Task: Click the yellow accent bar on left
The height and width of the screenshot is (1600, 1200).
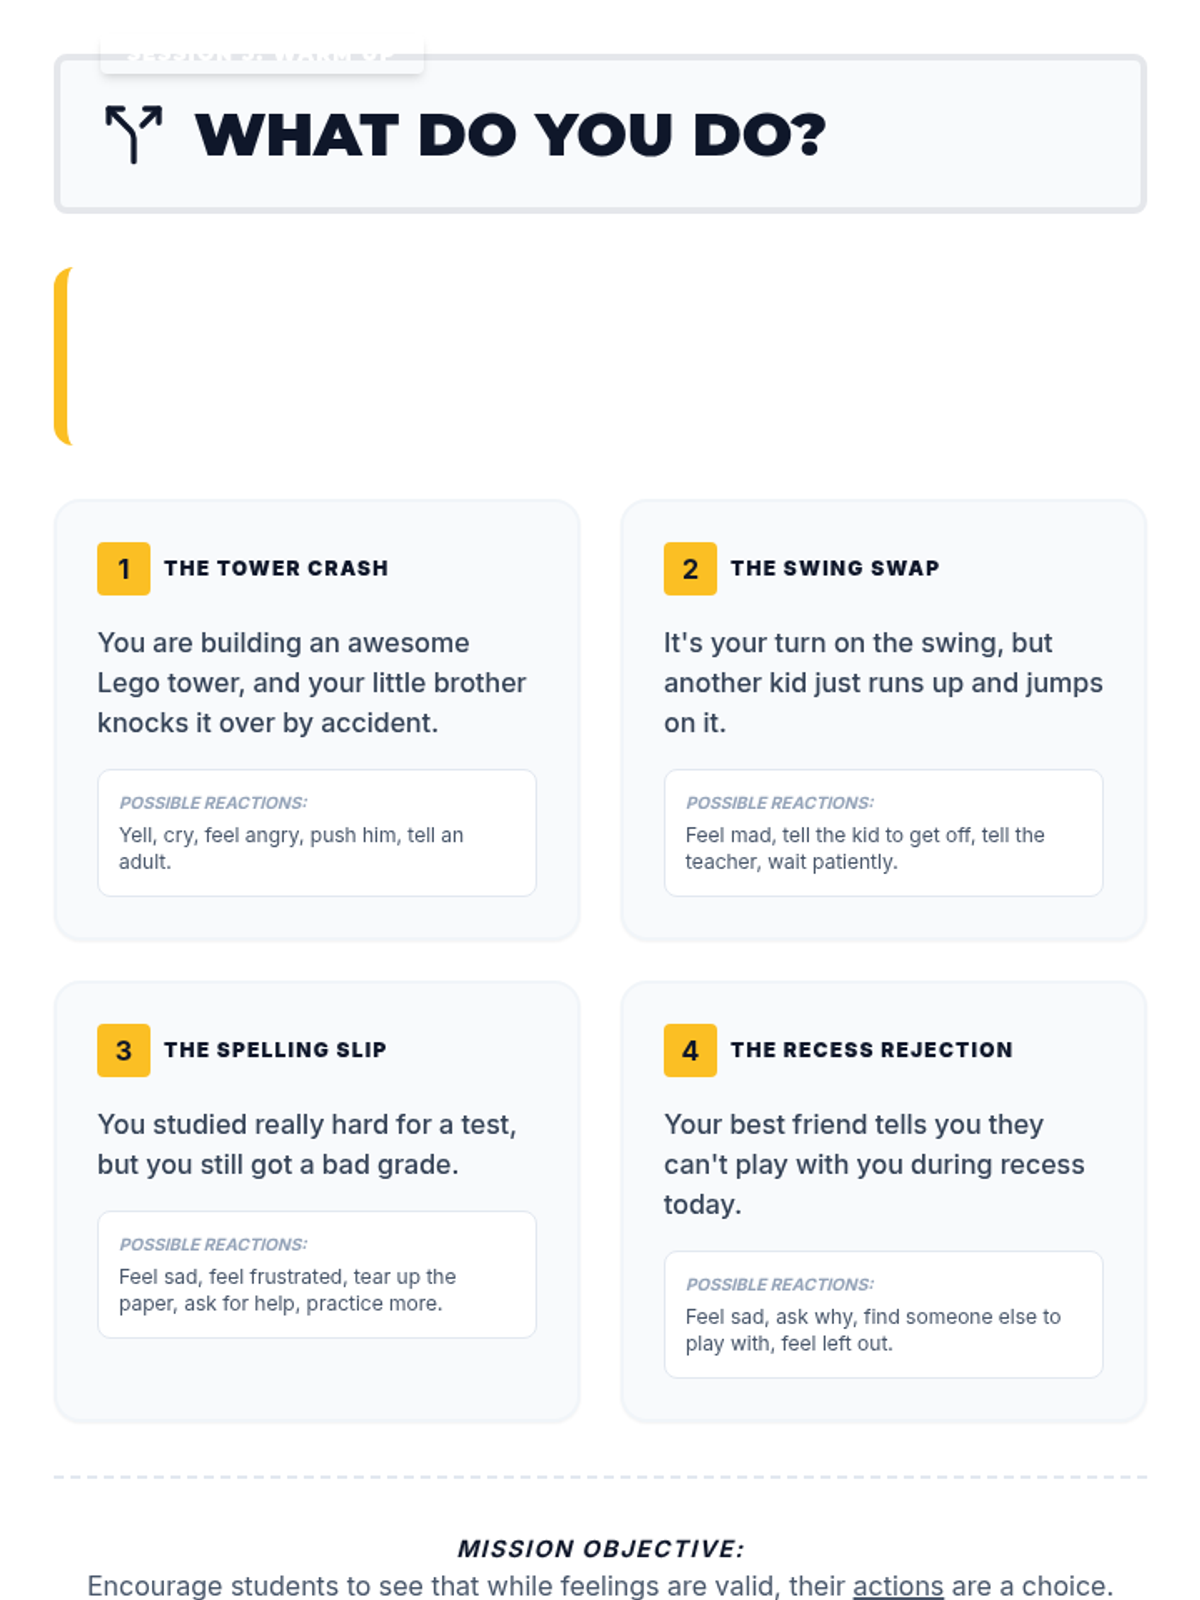Action: tap(62, 356)
